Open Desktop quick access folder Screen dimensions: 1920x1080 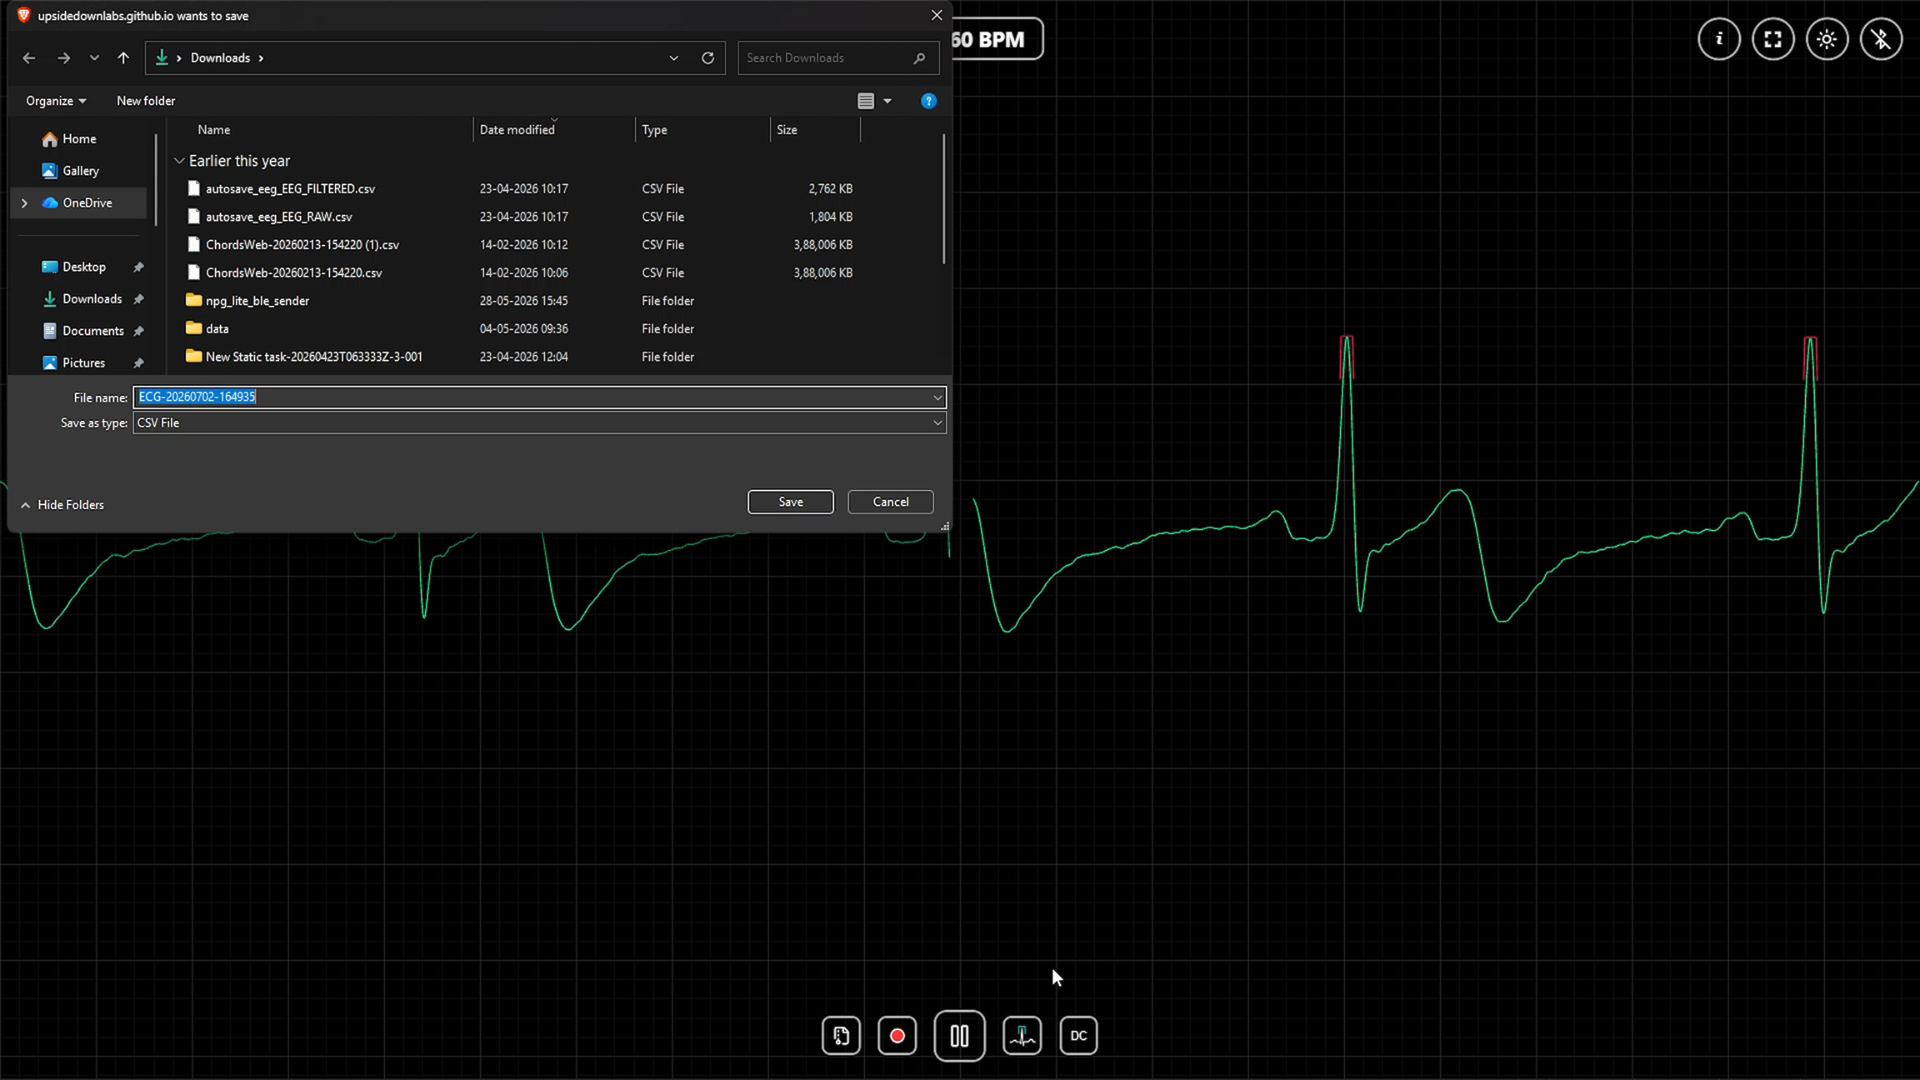click(x=84, y=267)
